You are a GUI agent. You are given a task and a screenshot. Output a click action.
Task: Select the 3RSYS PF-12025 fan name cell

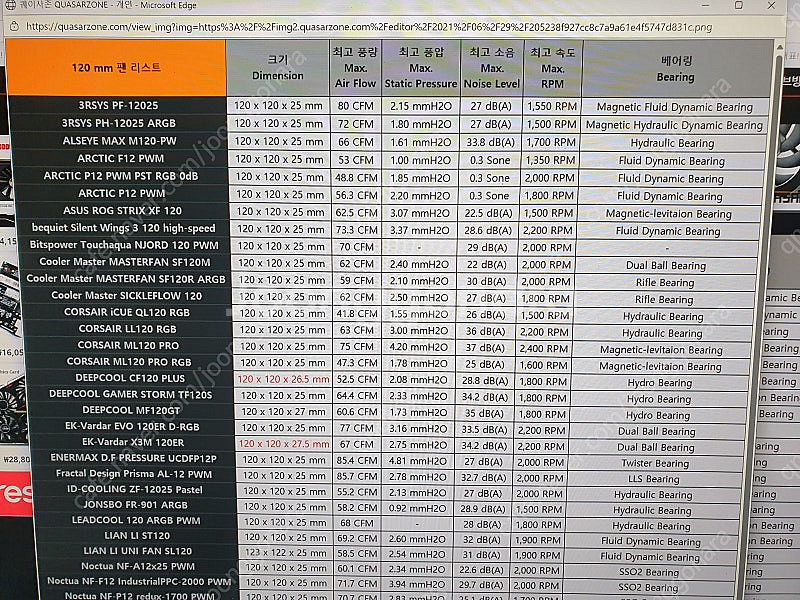pos(121,106)
